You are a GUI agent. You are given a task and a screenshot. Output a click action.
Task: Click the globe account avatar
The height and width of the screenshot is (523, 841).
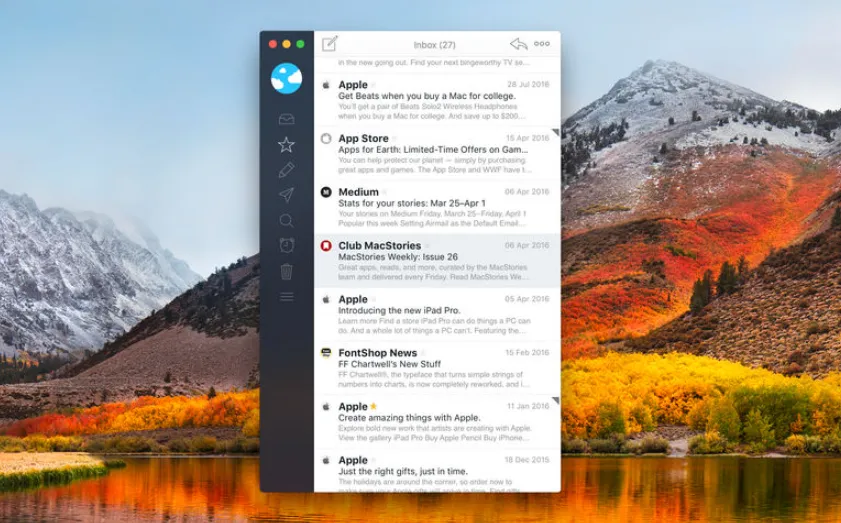286,78
